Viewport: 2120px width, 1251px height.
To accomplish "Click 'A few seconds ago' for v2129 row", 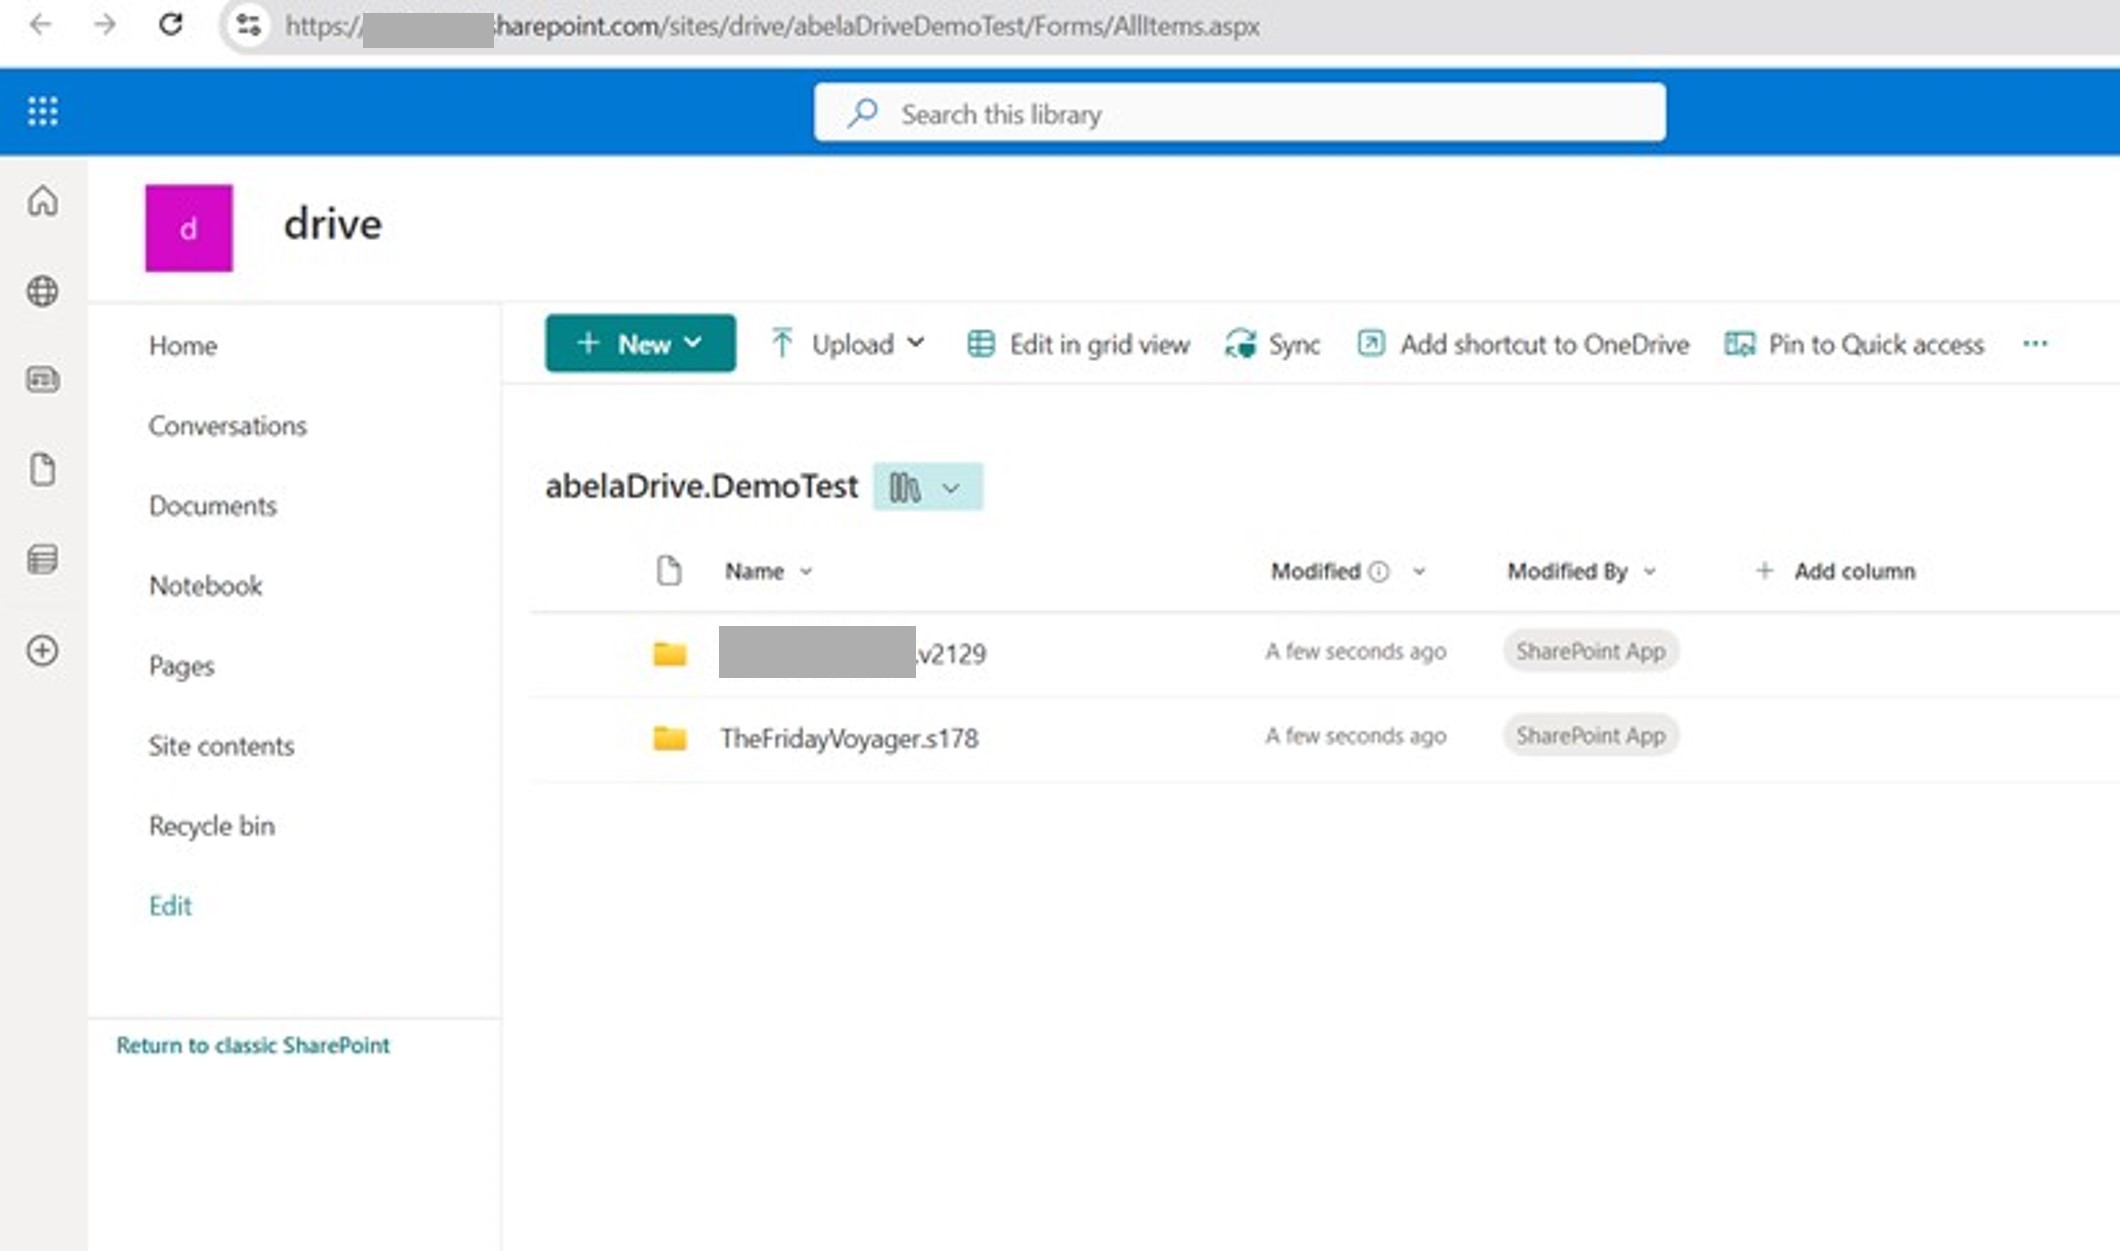I will (1356, 652).
